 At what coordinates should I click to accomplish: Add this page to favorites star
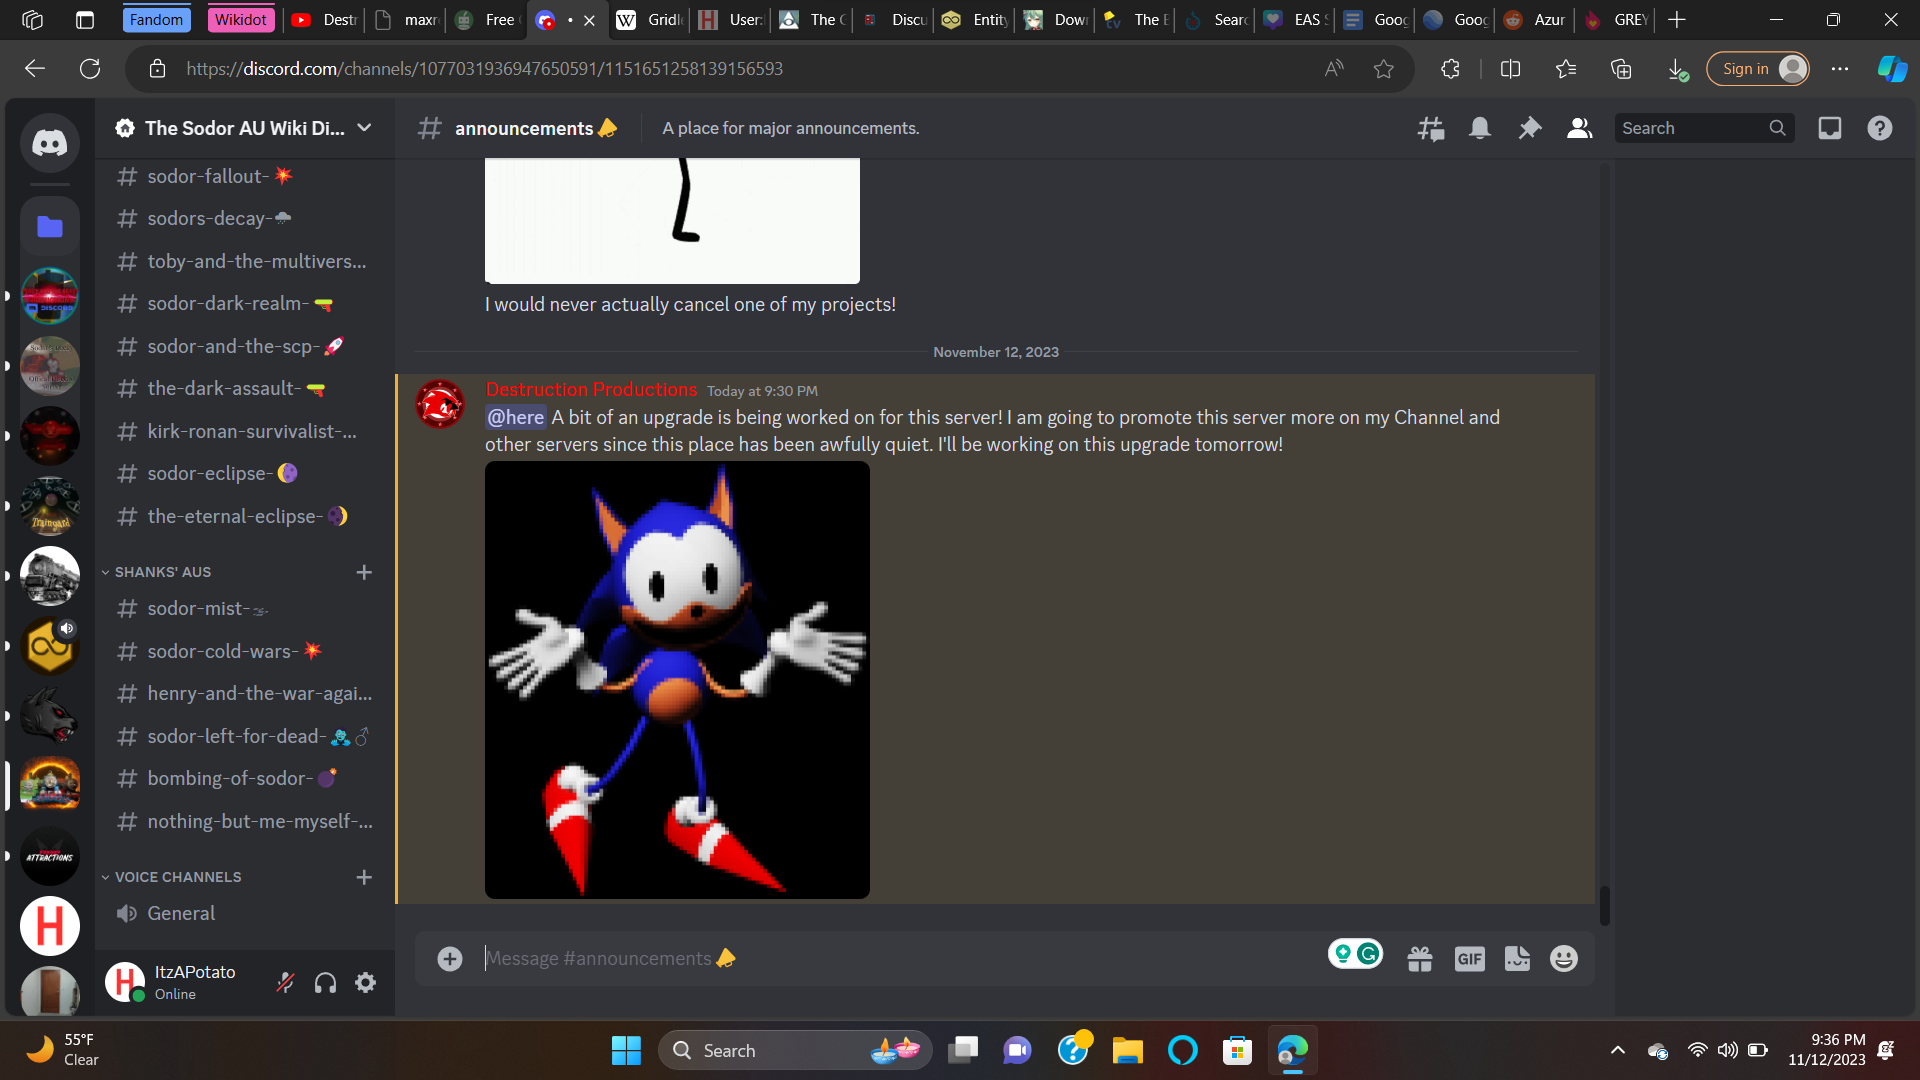[1383, 69]
